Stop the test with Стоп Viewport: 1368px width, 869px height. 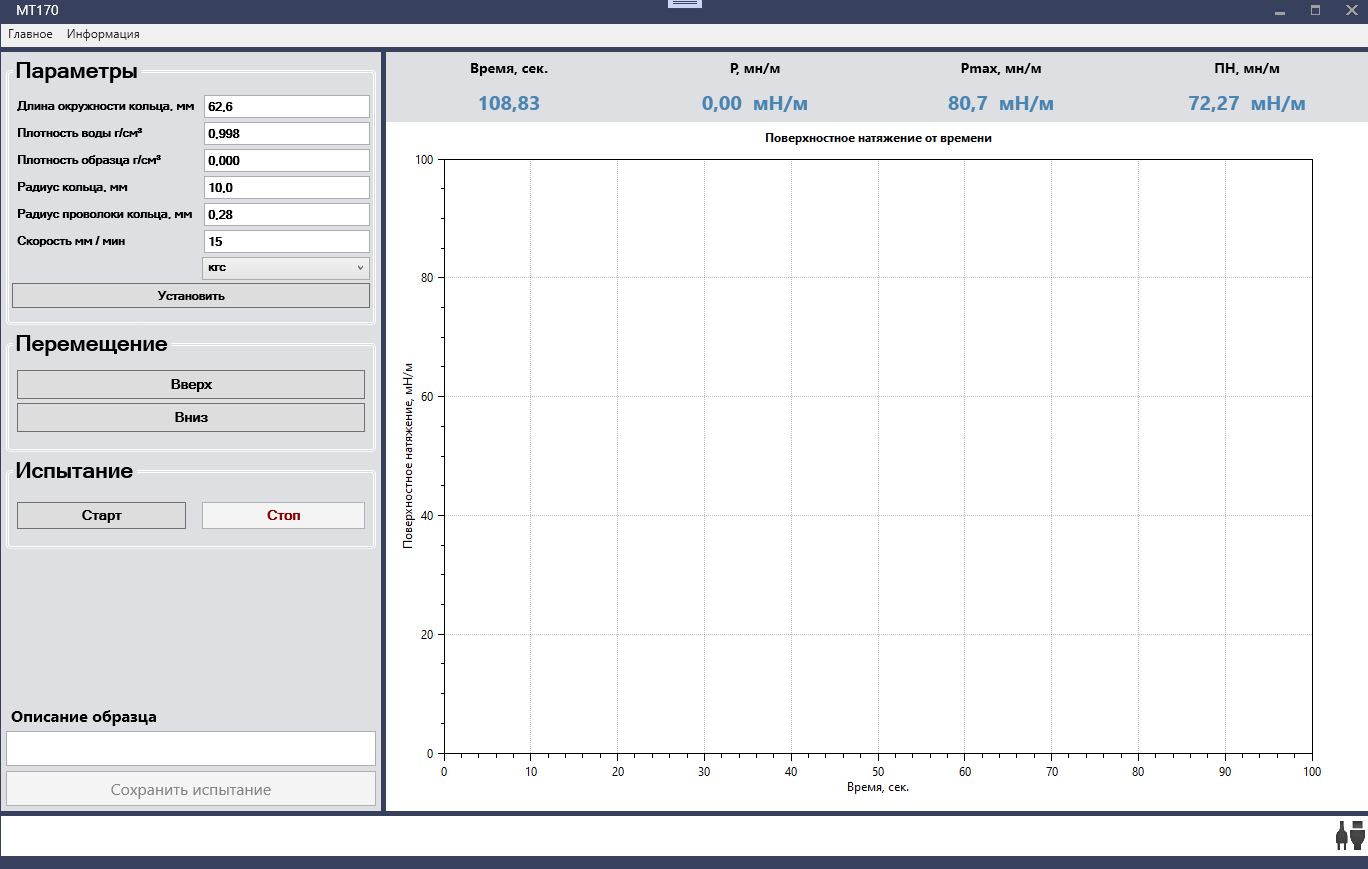pyautogui.click(x=284, y=515)
